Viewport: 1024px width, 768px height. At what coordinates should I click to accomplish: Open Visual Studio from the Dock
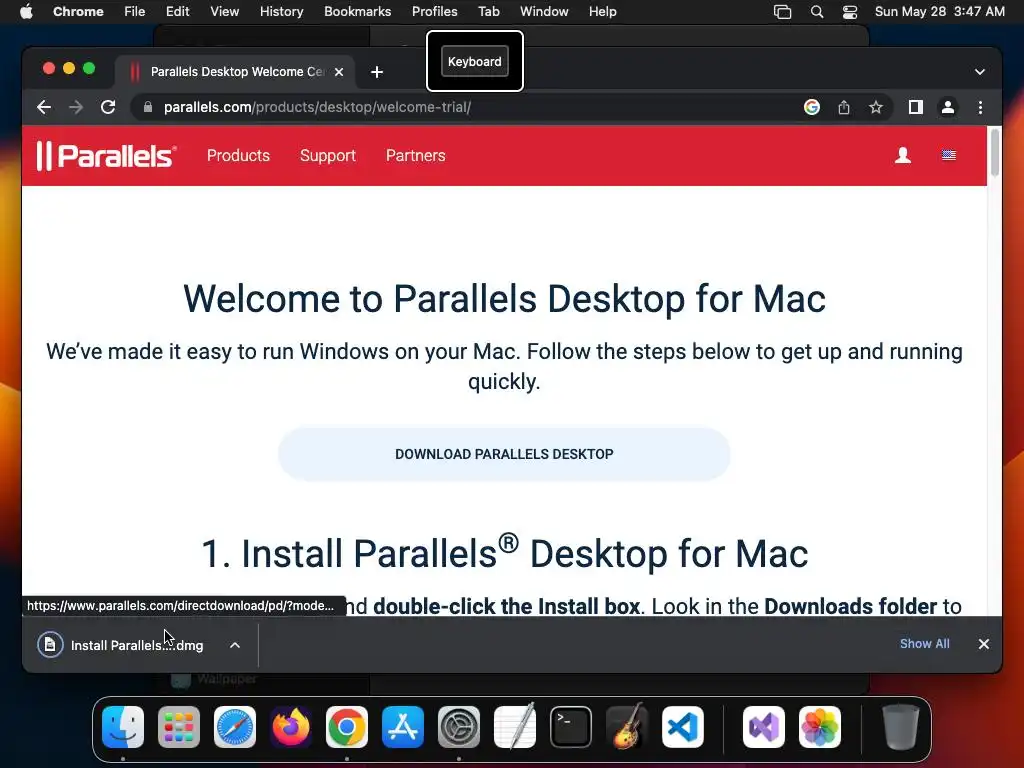[x=763, y=727]
